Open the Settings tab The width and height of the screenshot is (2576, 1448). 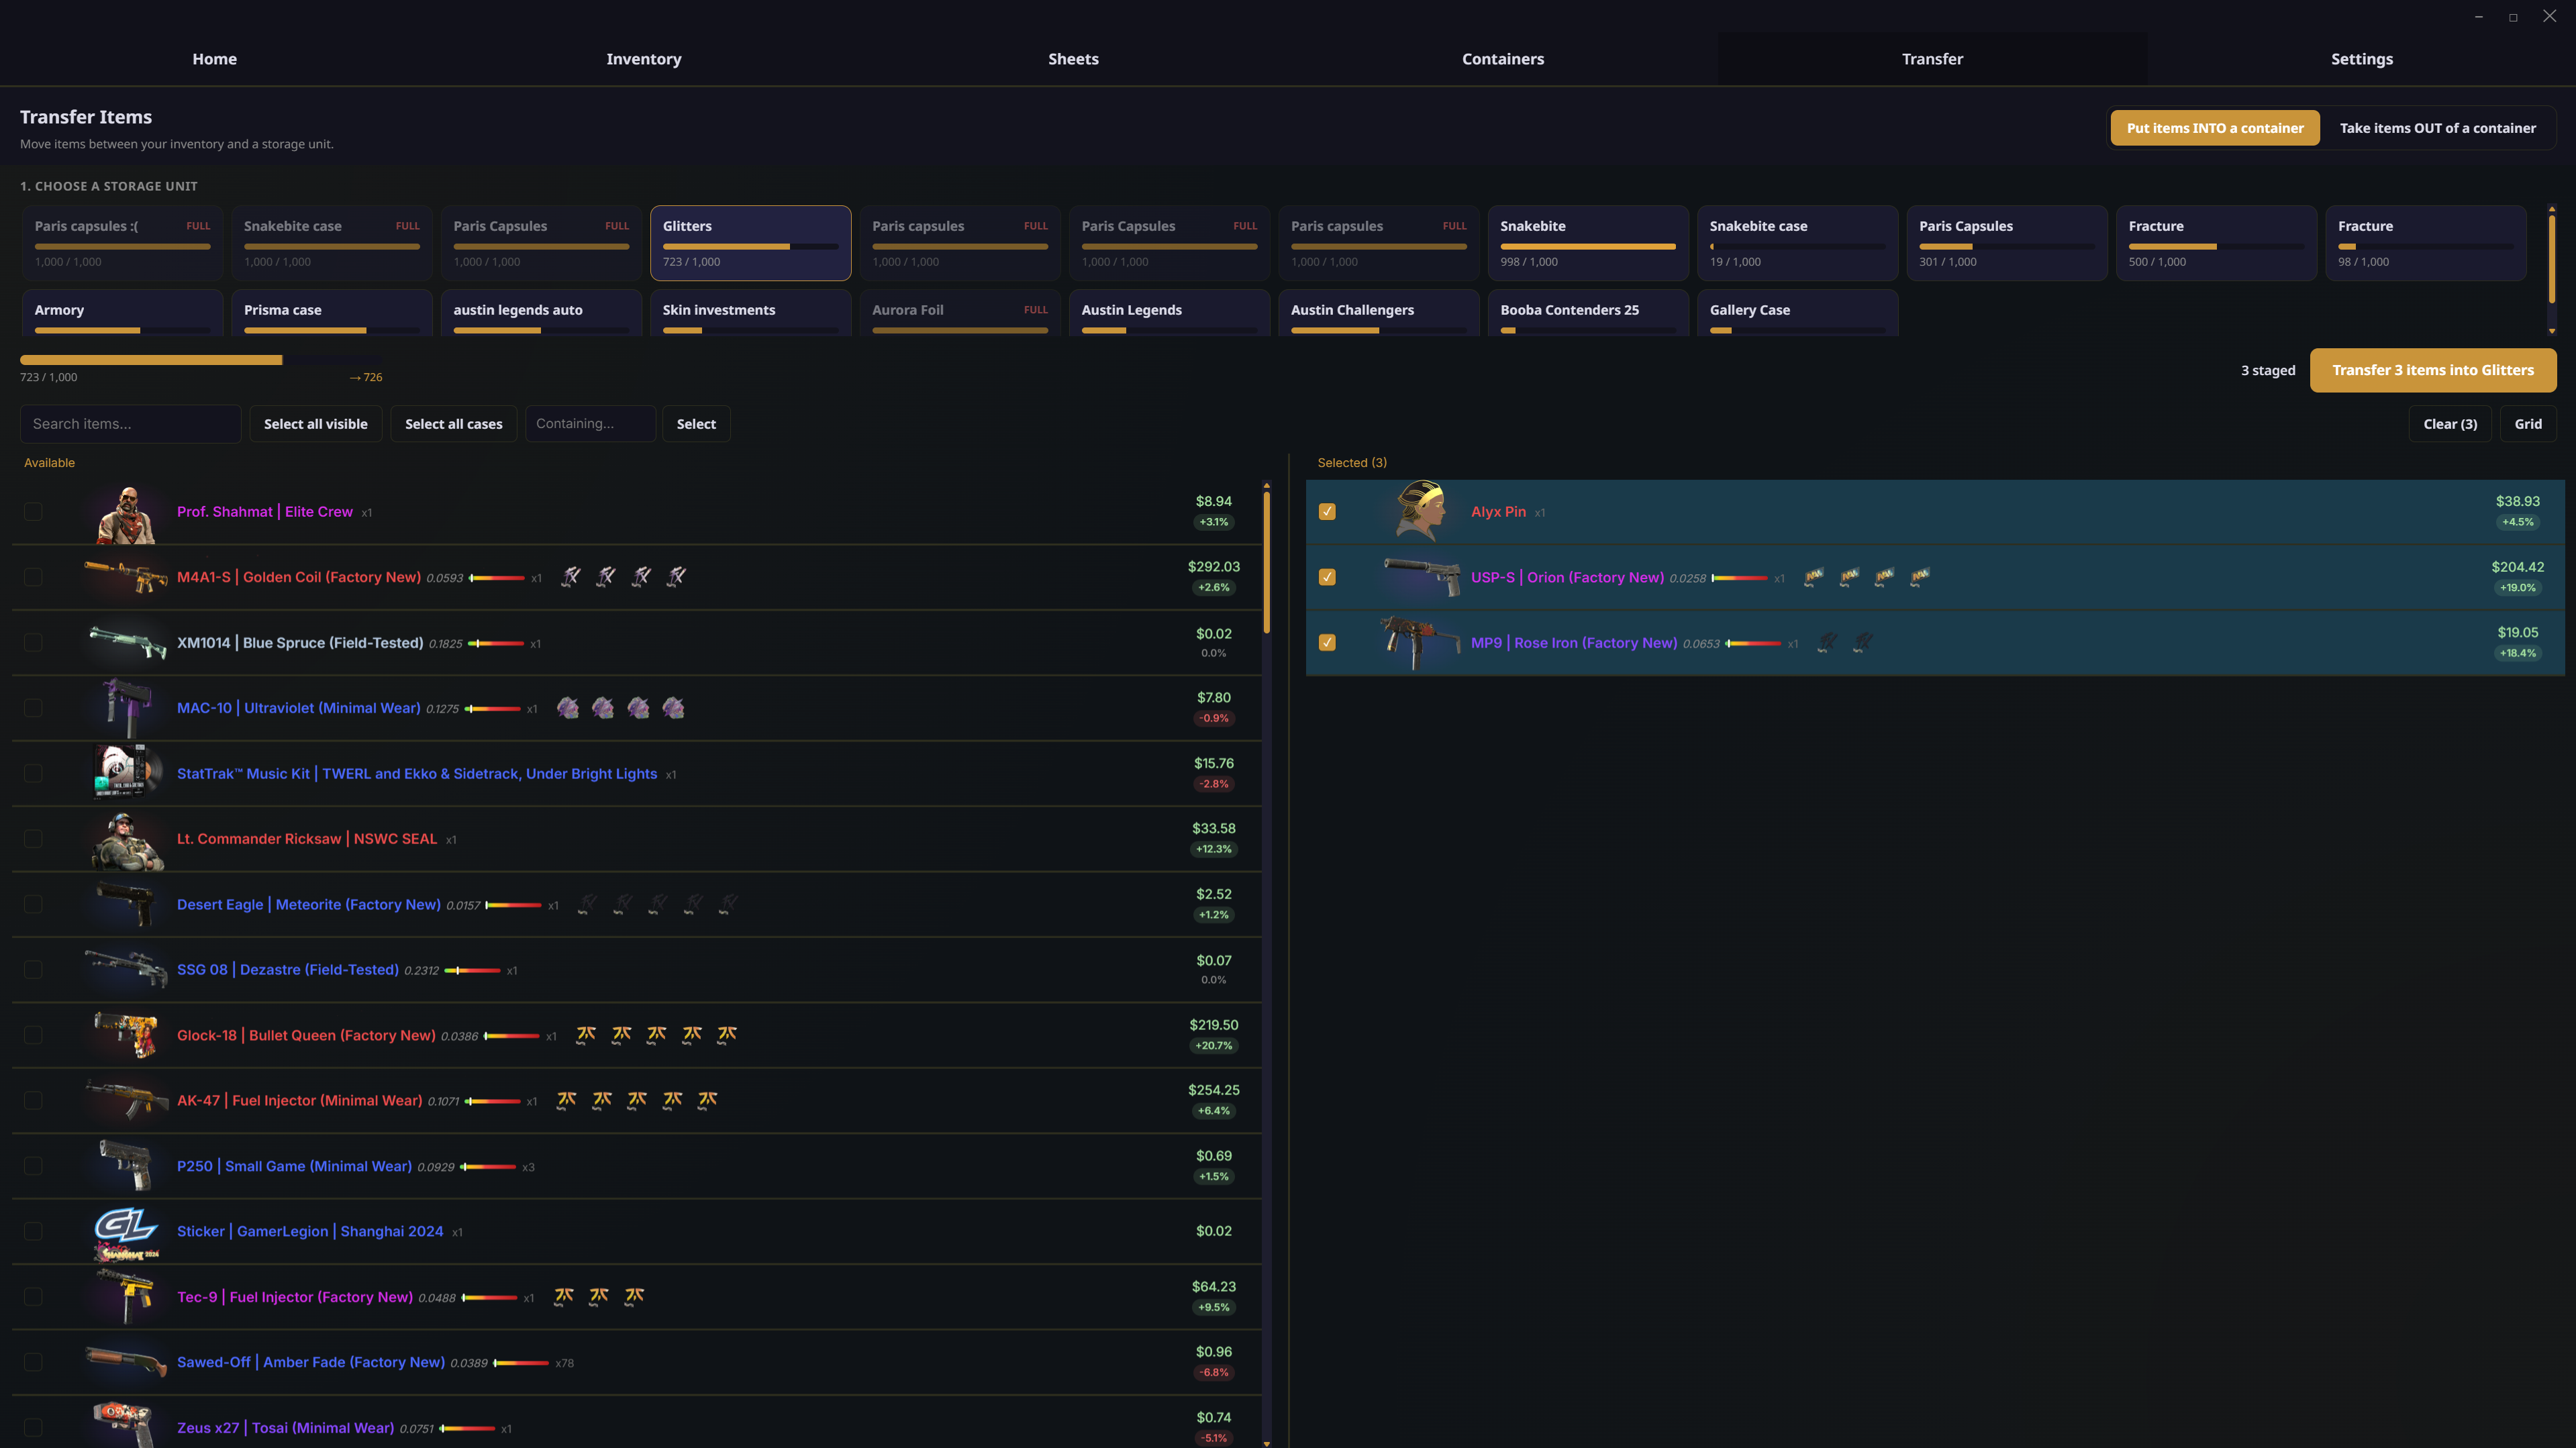click(x=2362, y=59)
